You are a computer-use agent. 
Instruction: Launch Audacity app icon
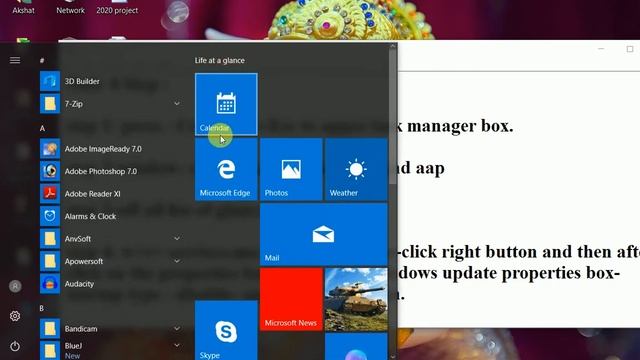tap(50, 283)
